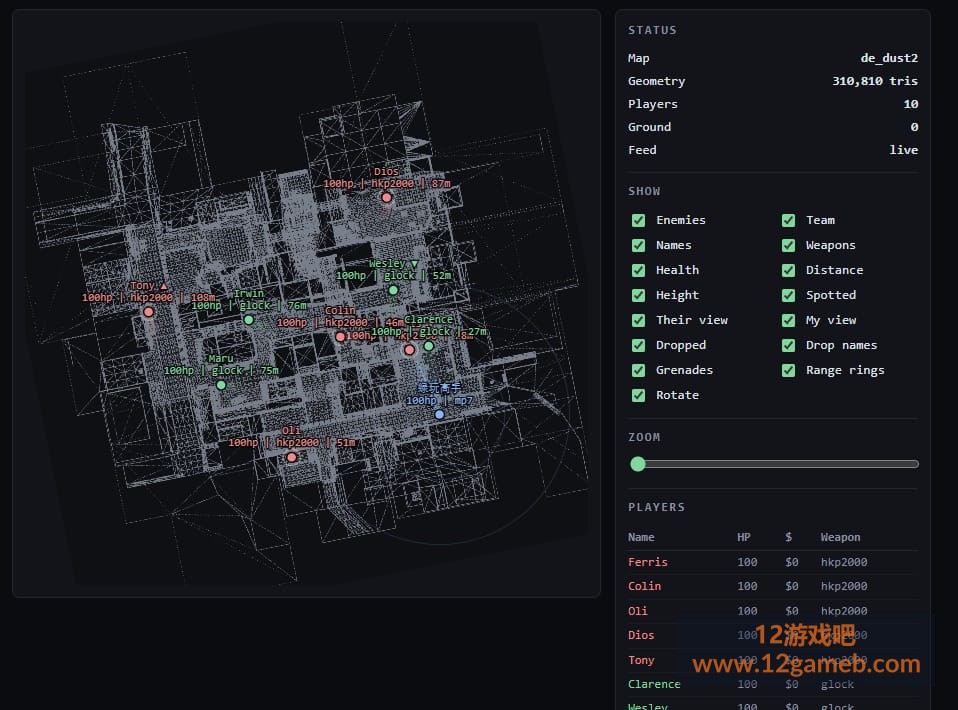Toggle the Range rings checkbox
The height and width of the screenshot is (710, 958).
point(789,370)
